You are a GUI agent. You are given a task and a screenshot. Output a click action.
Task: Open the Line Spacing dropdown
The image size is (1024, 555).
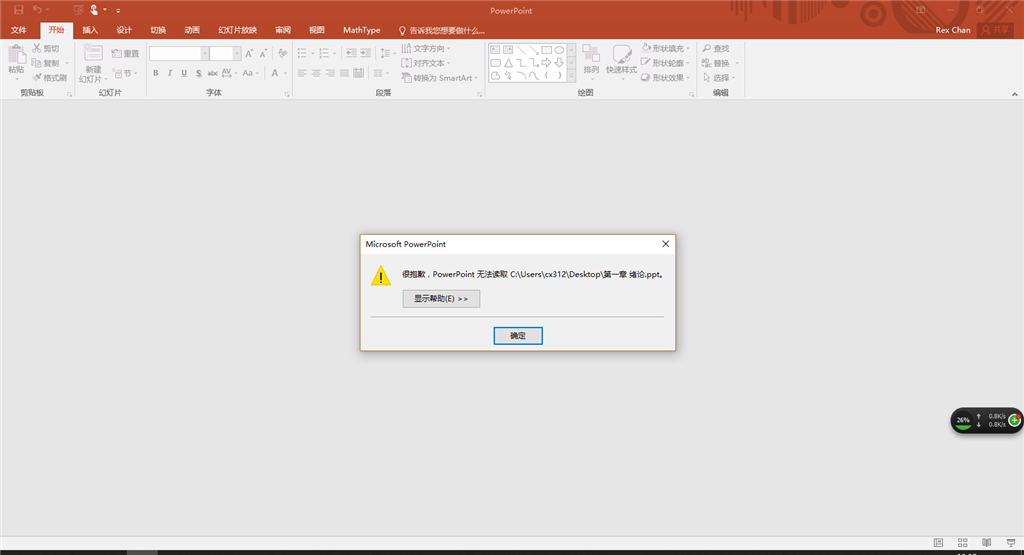pos(387,54)
